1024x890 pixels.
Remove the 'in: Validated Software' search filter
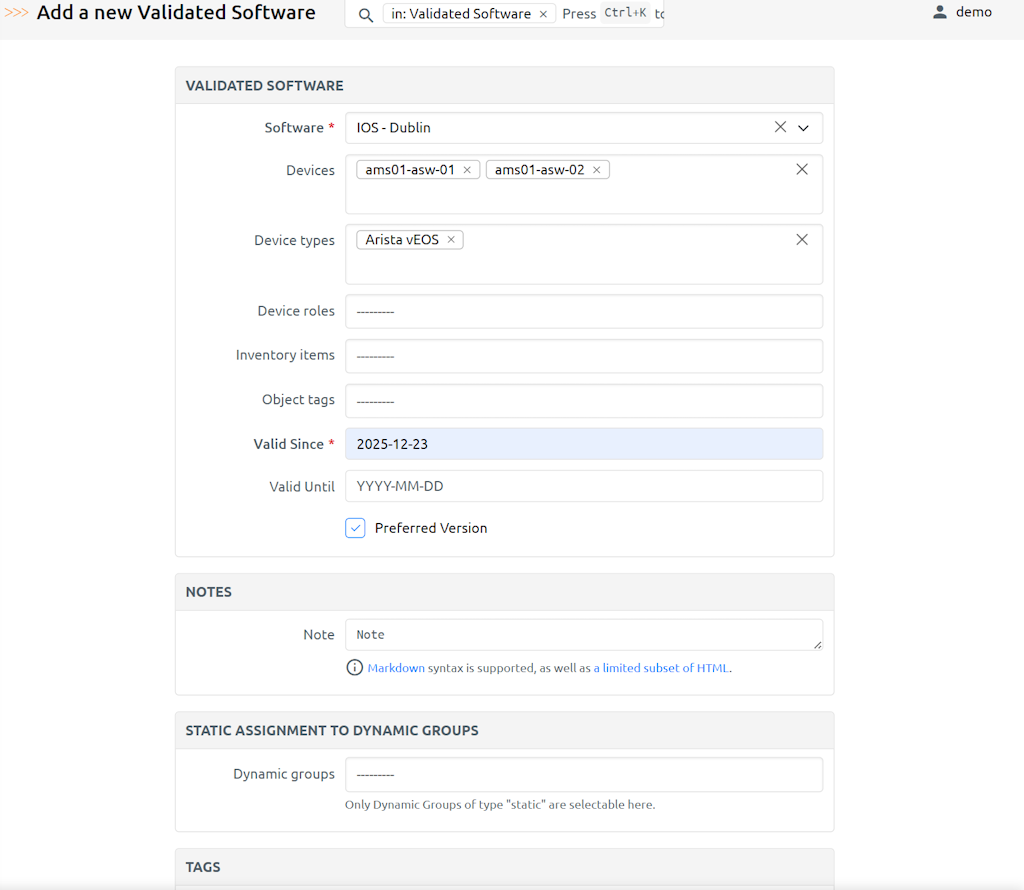point(543,14)
